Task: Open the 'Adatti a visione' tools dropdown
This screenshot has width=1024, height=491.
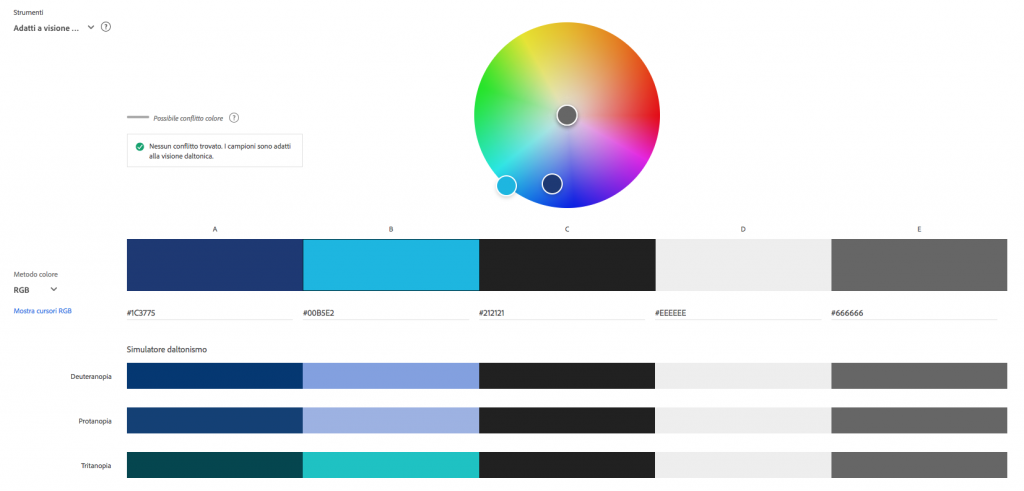Action: pyautogui.click(x=55, y=27)
